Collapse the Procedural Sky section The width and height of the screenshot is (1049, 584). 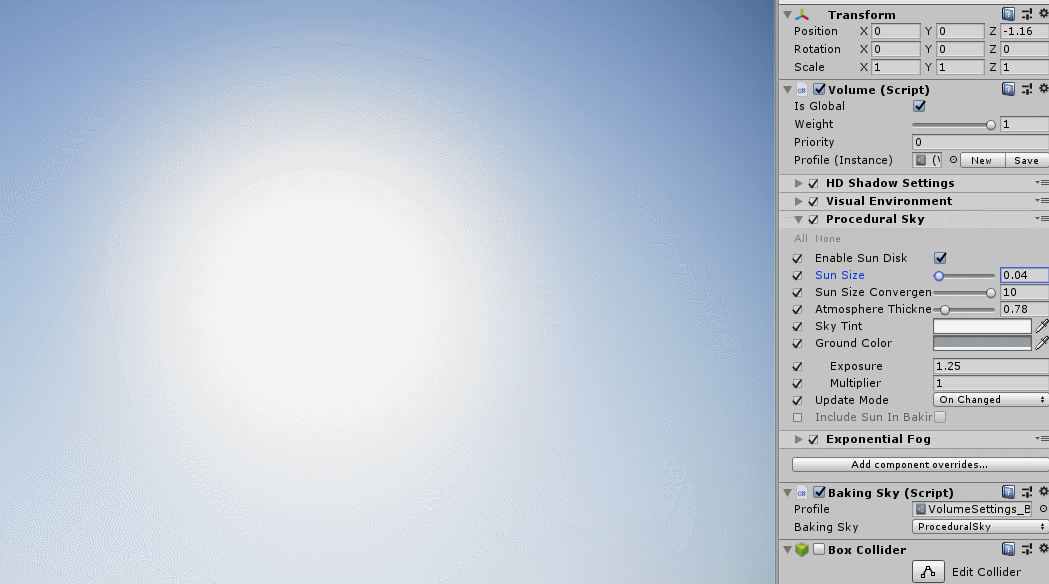coord(798,219)
